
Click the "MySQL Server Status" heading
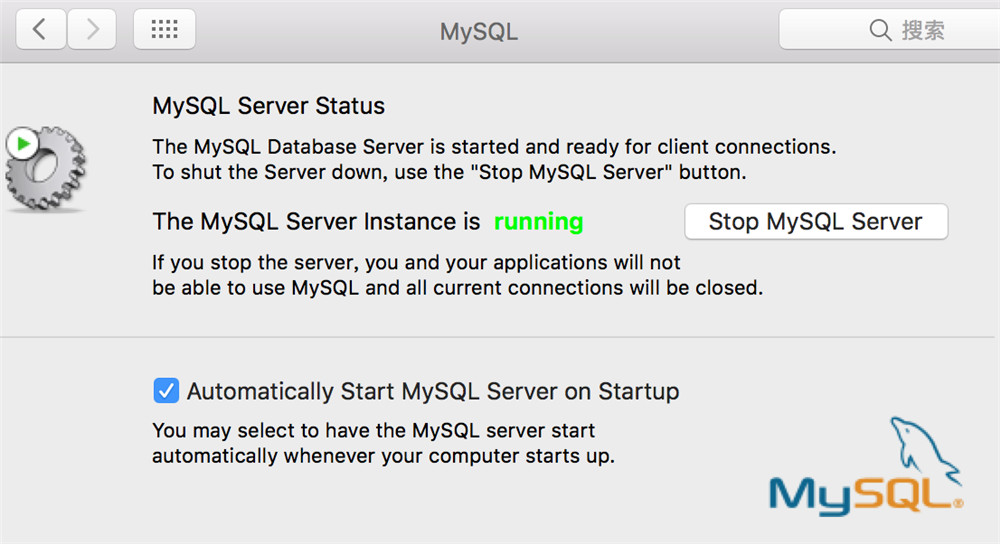[x=268, y=106]
